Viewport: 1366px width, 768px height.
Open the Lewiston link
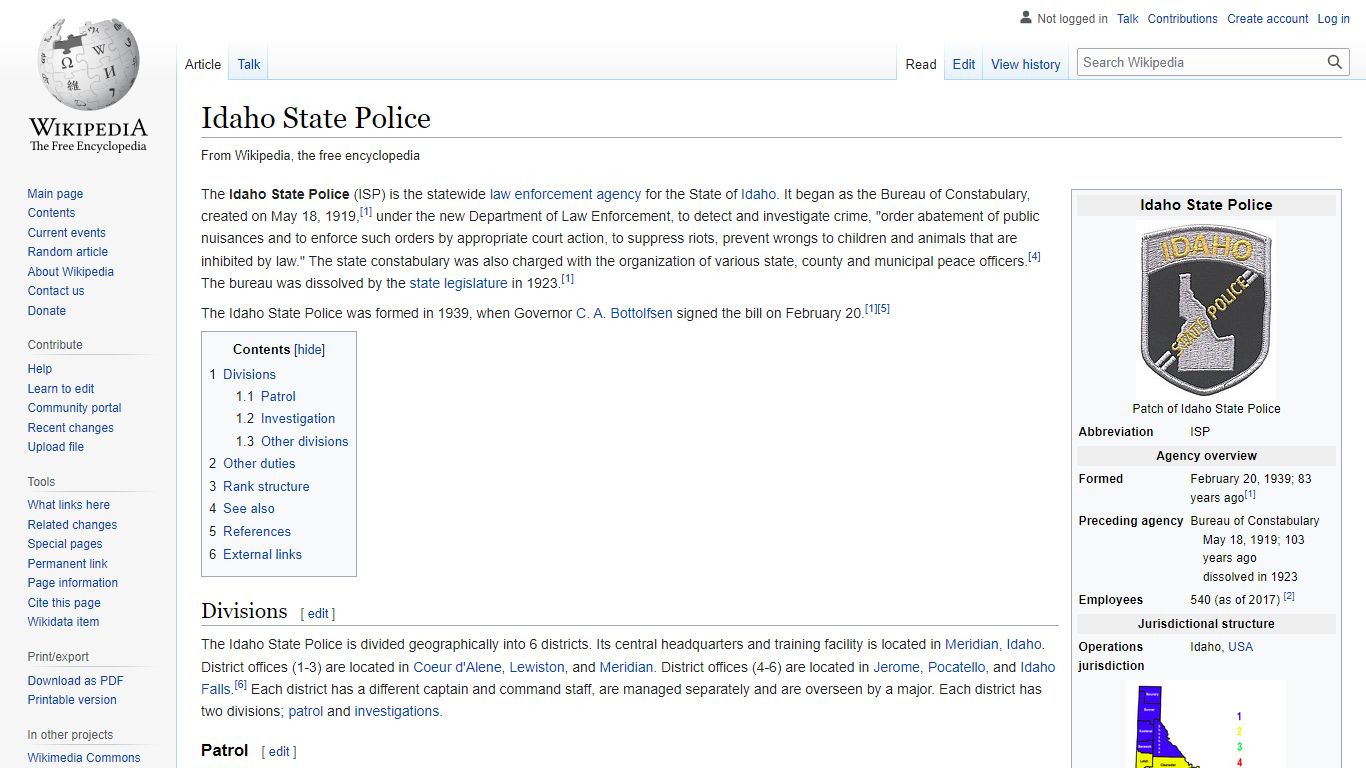tap(537, 667)
